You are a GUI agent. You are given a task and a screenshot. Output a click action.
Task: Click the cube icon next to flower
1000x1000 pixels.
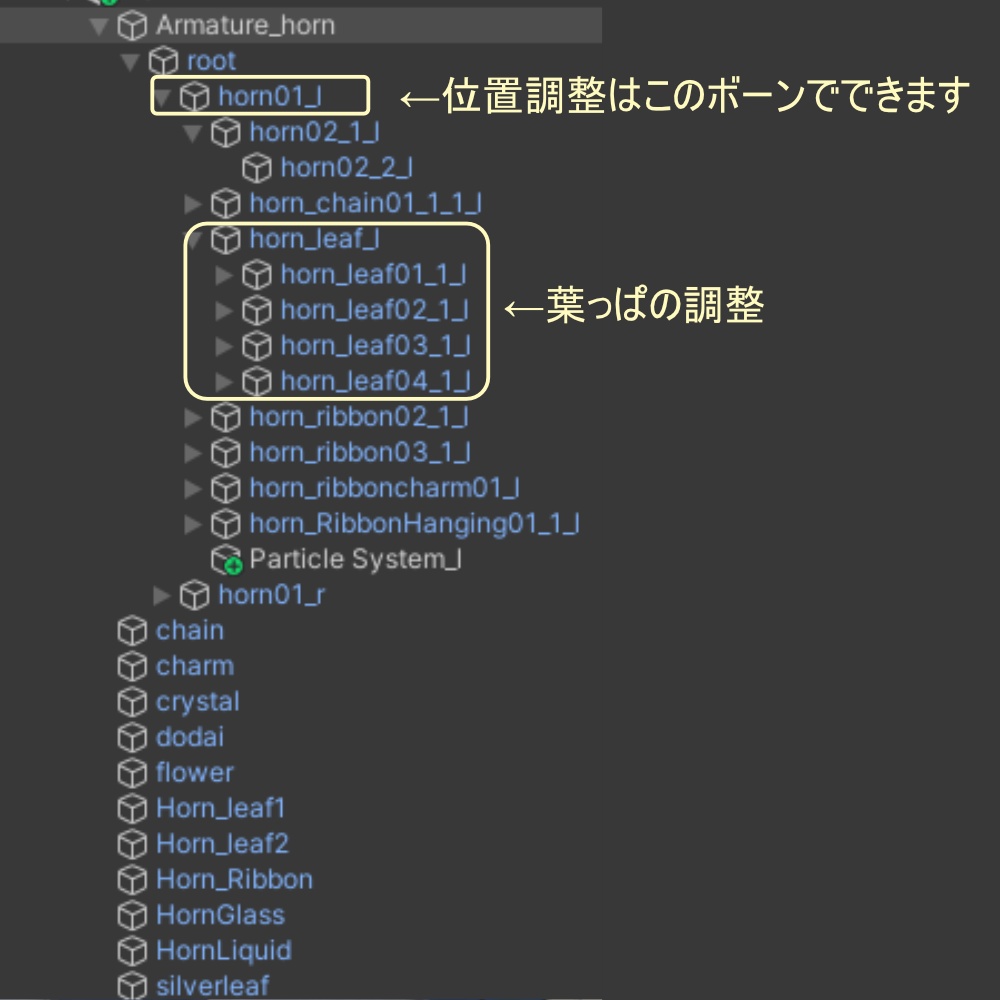click(132, 773)
